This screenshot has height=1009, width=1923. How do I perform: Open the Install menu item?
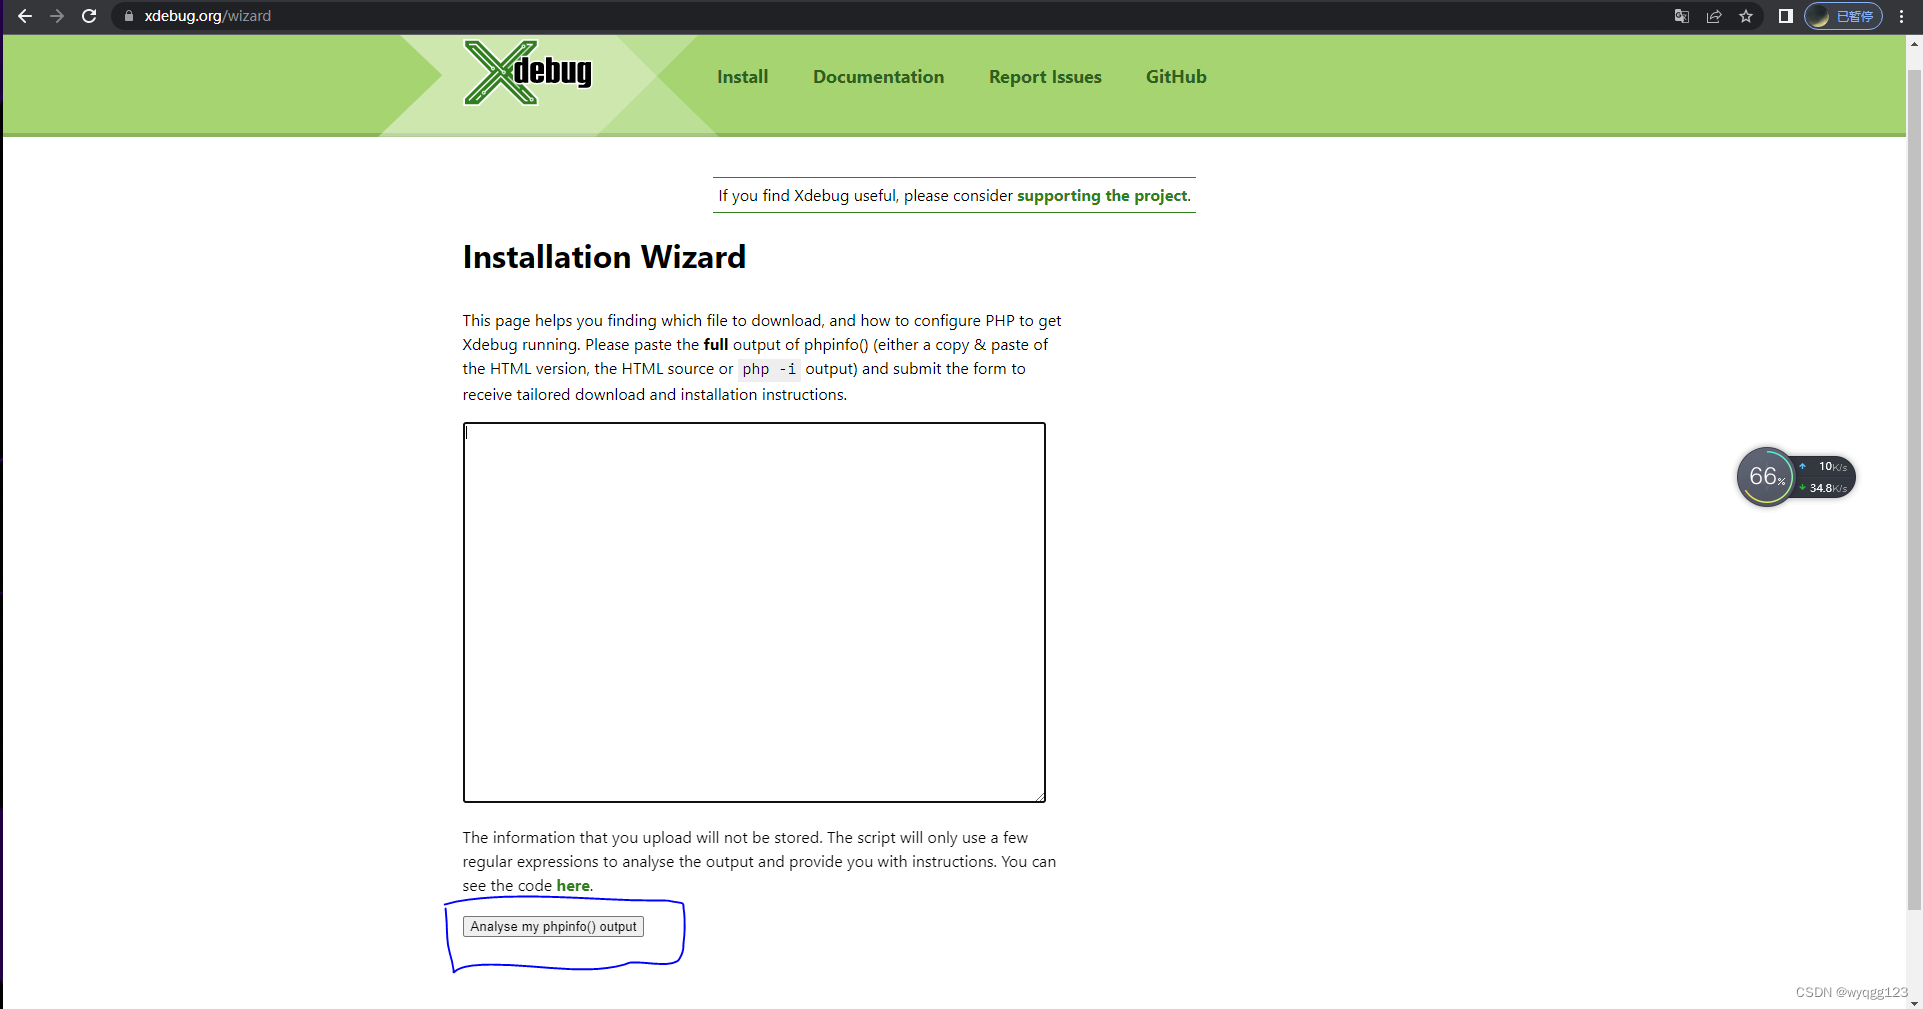pos(742,77)
